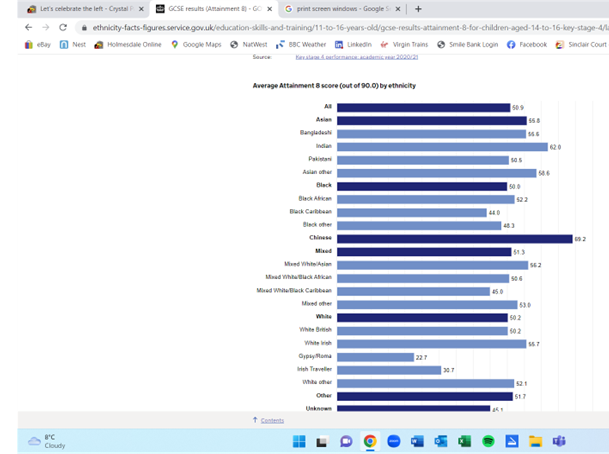Click the Windows Start button

tap(298, 440)
